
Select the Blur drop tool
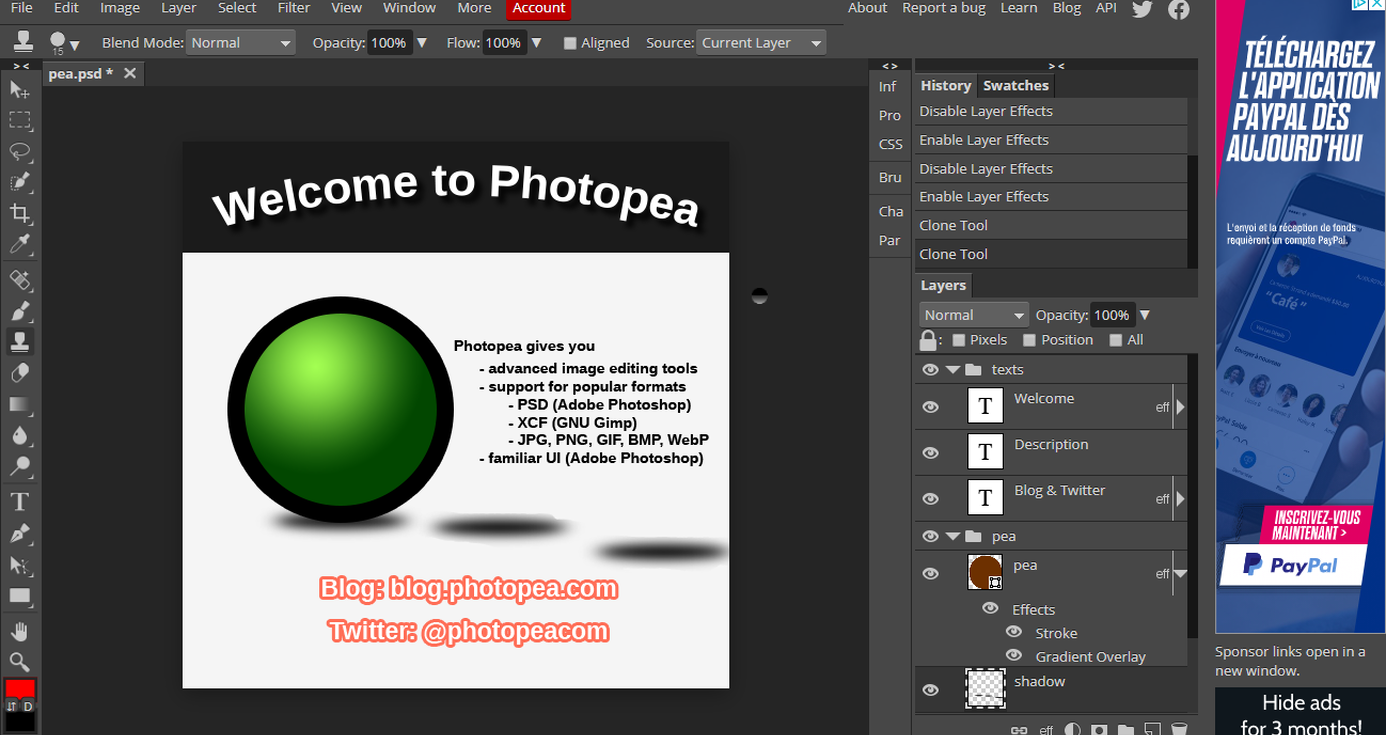point(19,435)
